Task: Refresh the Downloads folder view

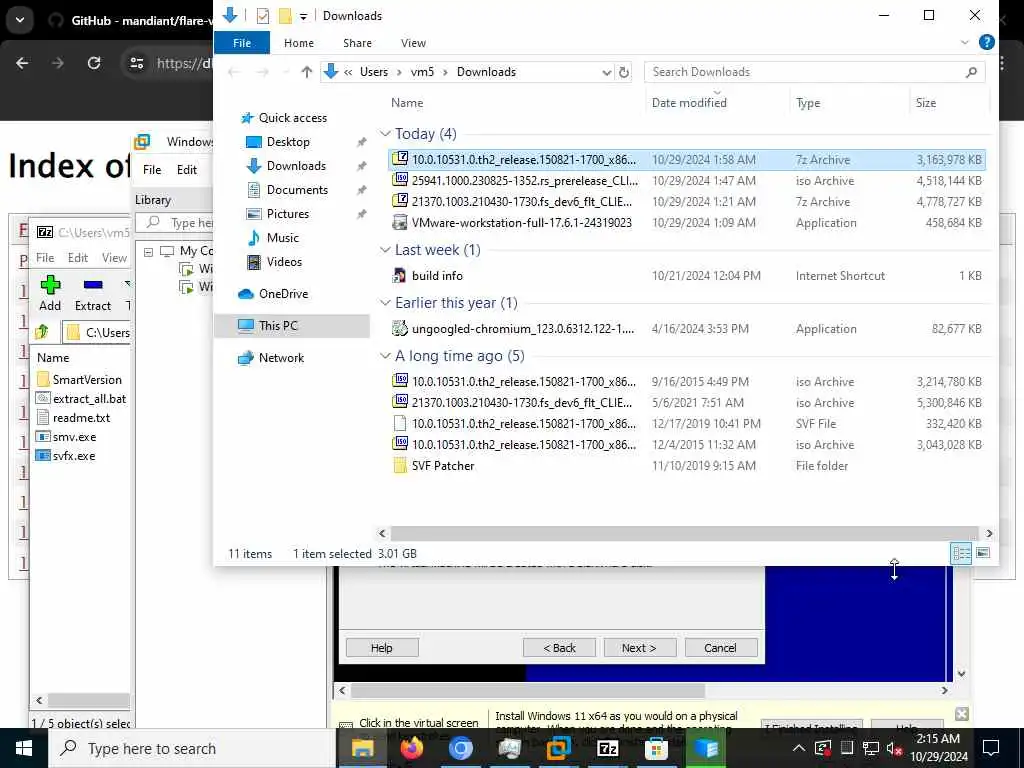Action: coord(624,72)
